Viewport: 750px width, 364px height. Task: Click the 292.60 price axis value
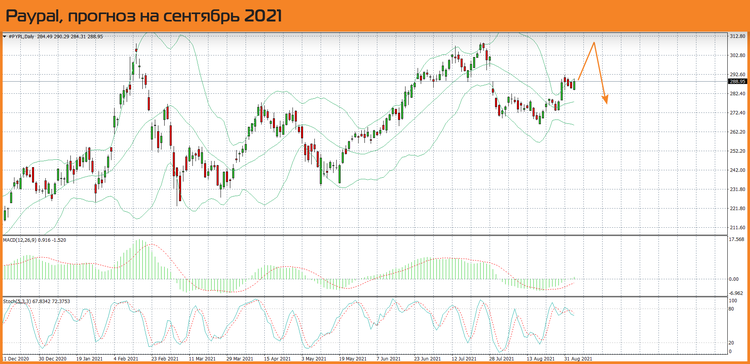(x=737, y=75)
